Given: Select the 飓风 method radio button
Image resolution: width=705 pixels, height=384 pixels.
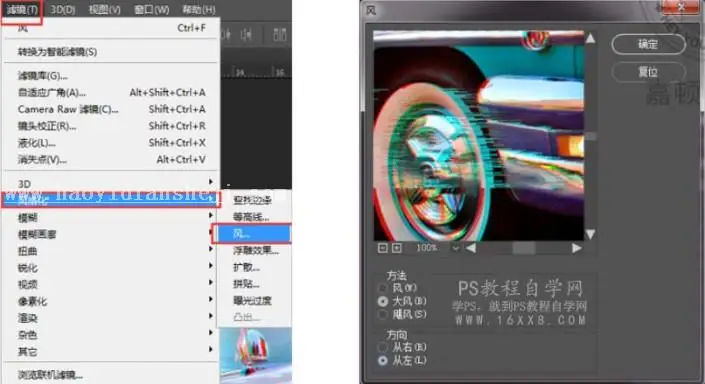Looking at the screenshot, I should coord(383,314).
